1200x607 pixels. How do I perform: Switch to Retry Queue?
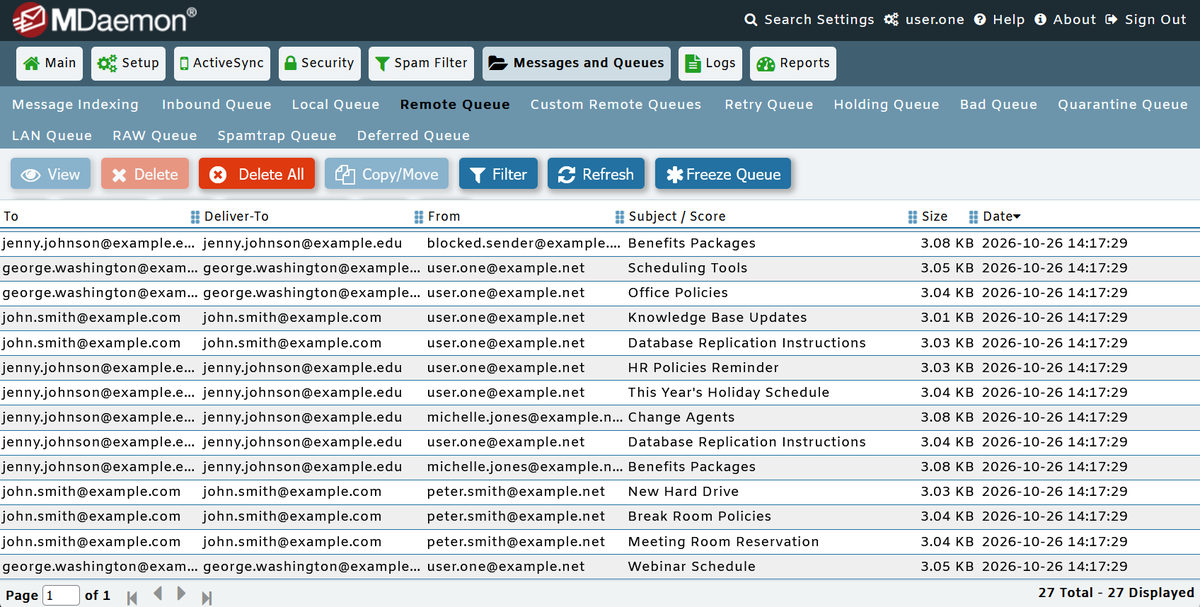pos(769,104)
